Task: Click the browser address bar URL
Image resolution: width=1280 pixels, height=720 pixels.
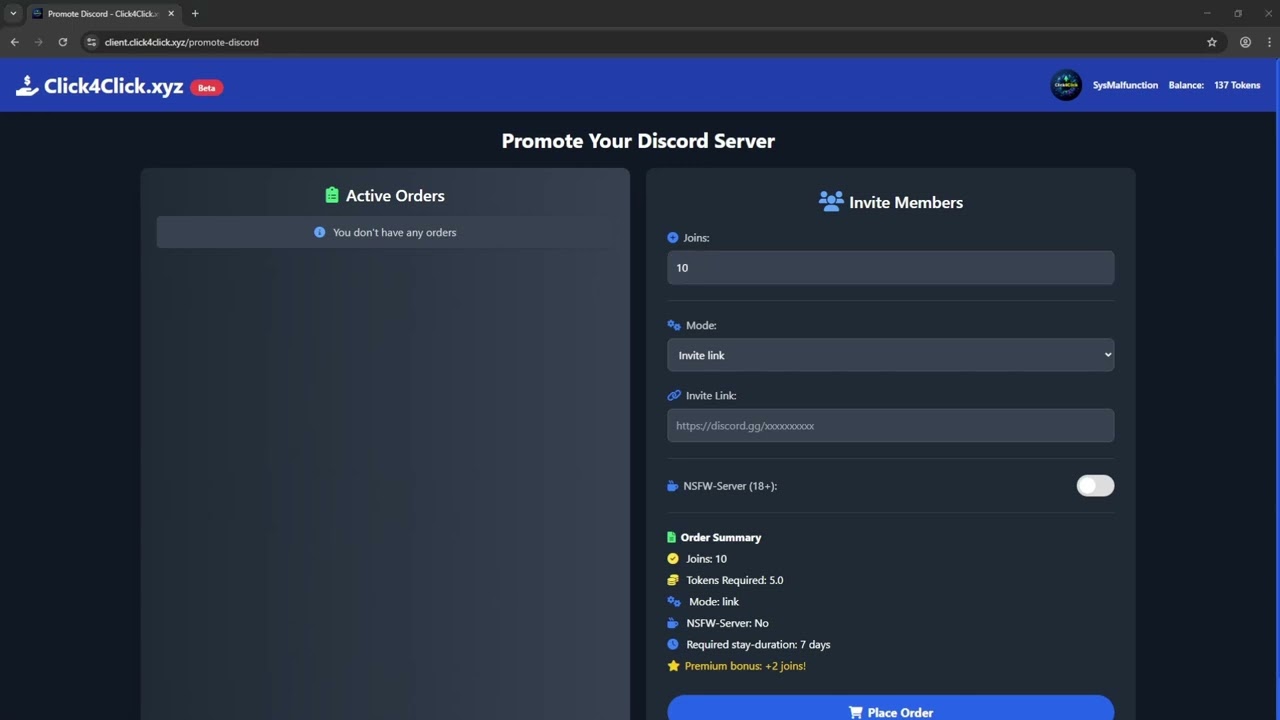Action: 181,42
